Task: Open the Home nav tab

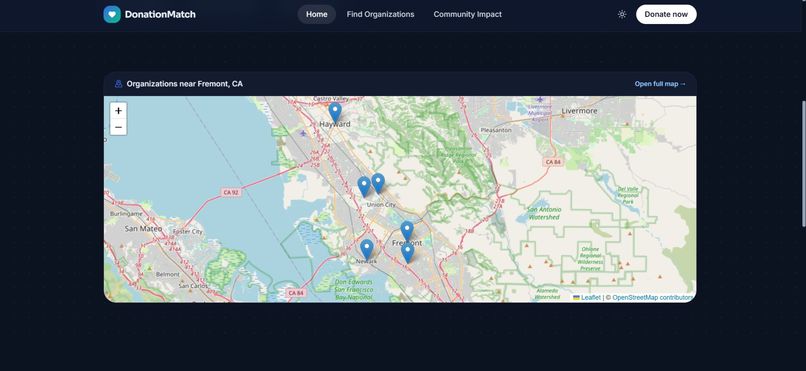Action: point(317,14)
